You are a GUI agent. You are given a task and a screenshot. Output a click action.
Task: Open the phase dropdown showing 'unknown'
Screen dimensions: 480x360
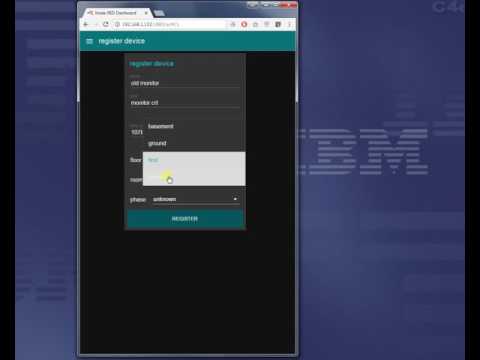pos(196,199)
